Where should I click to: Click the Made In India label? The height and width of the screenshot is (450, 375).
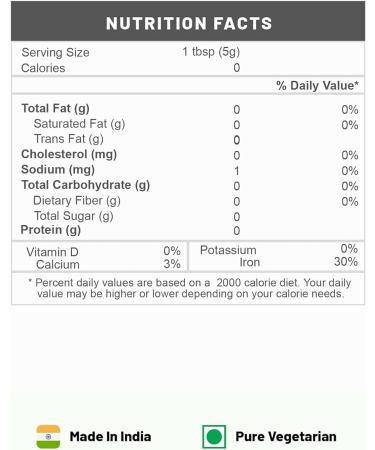tap(110, 436)
